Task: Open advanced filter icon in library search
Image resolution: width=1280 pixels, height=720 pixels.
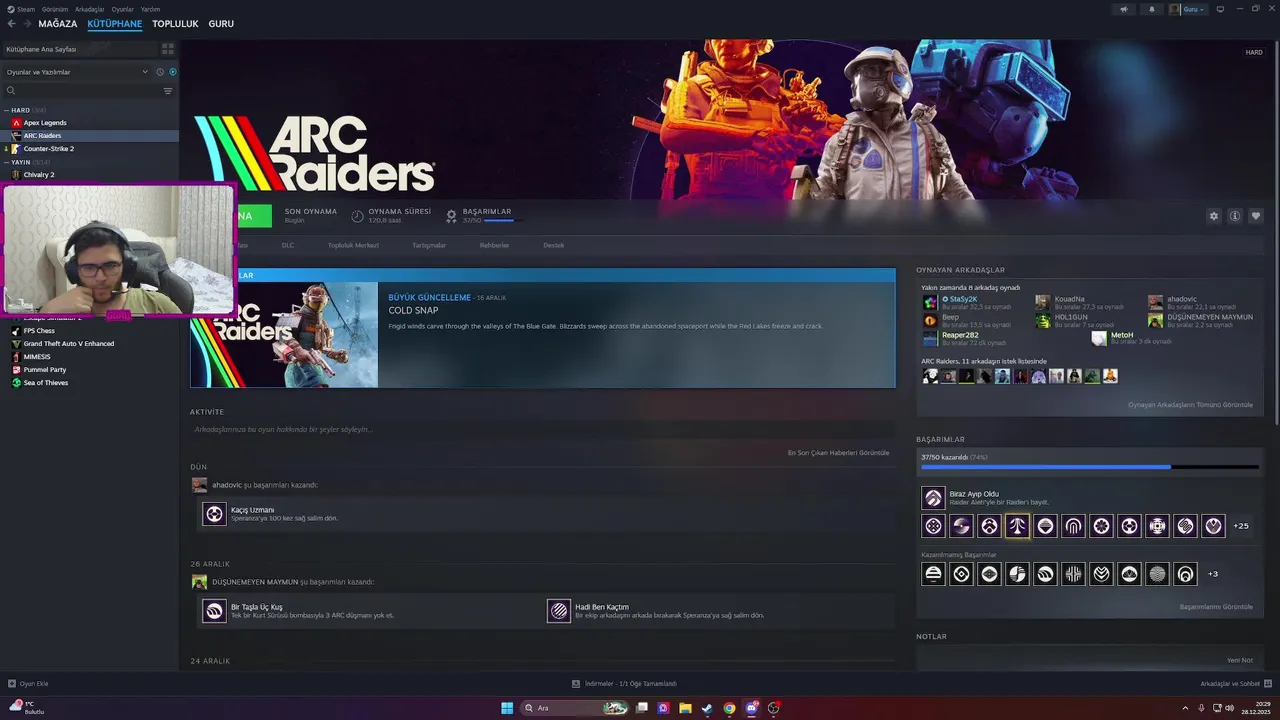Action: 167,91
